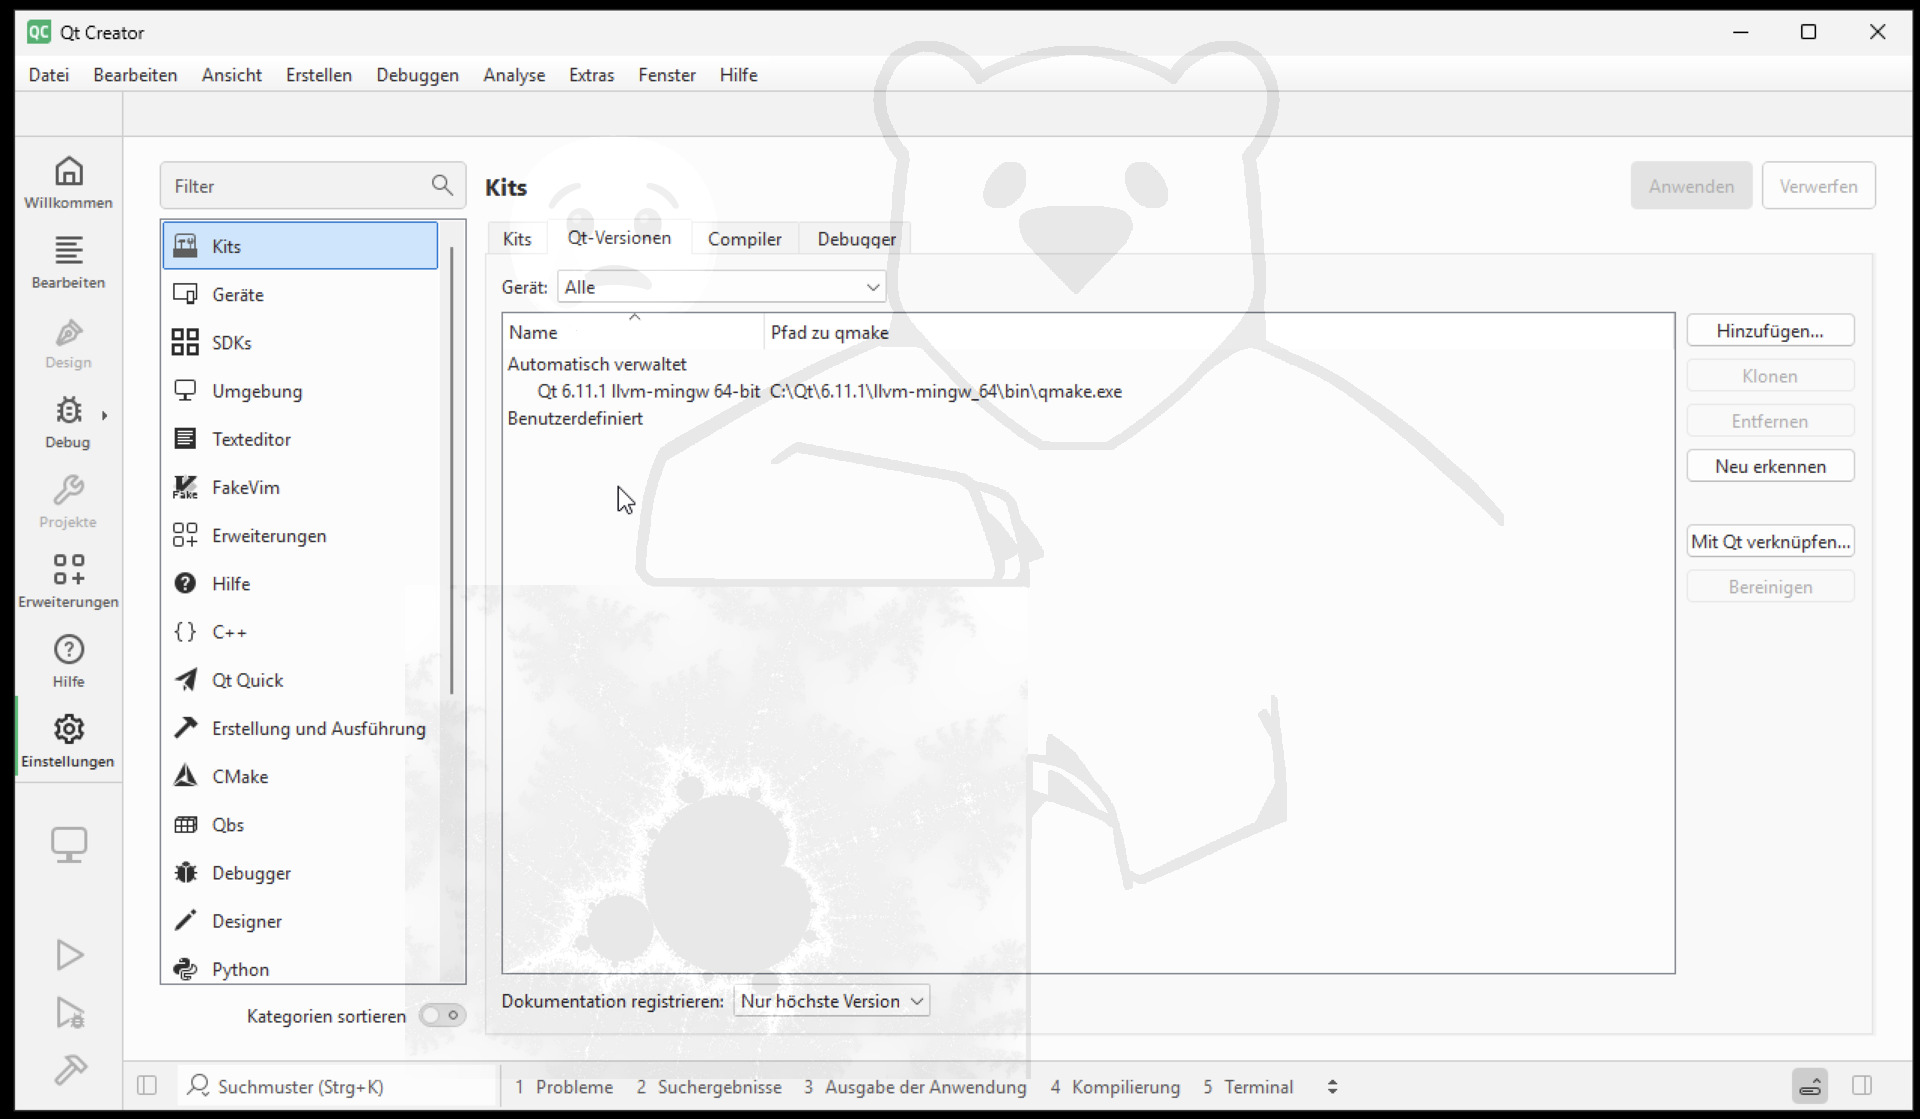Open the Projekte mode
This screenshot has width=1920, height=1119.
point(68,503)
